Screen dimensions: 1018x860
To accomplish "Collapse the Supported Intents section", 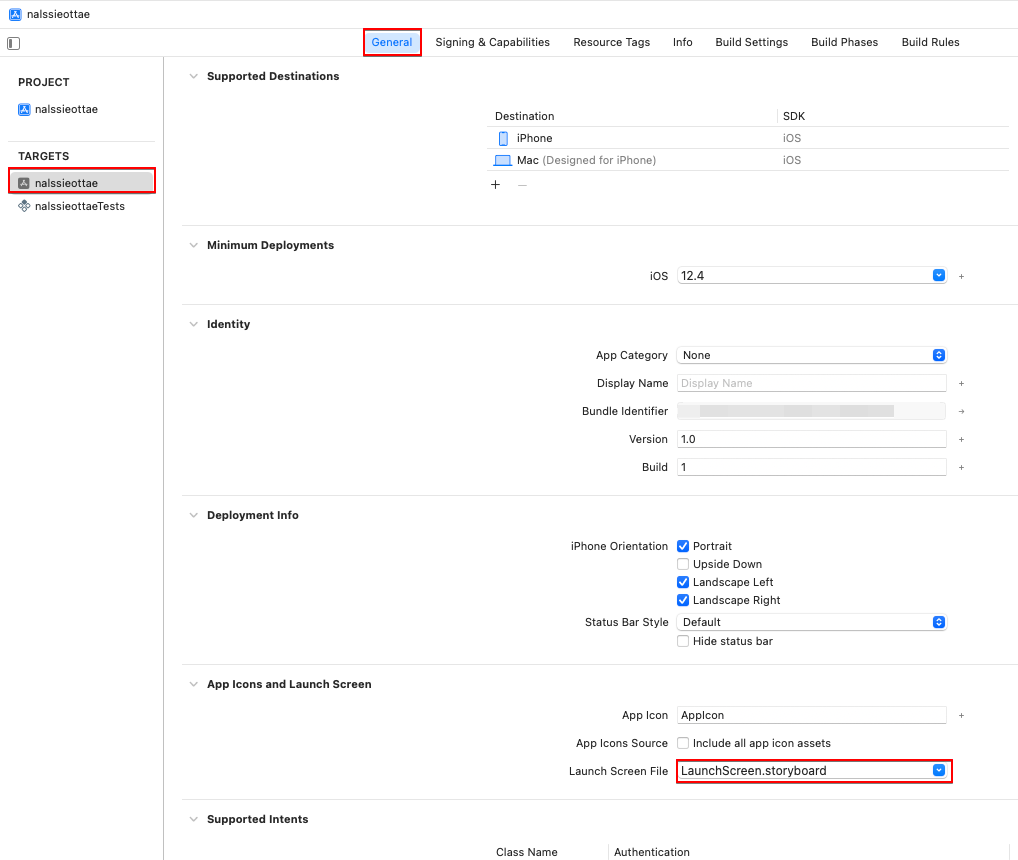I will tap(193, 819).
